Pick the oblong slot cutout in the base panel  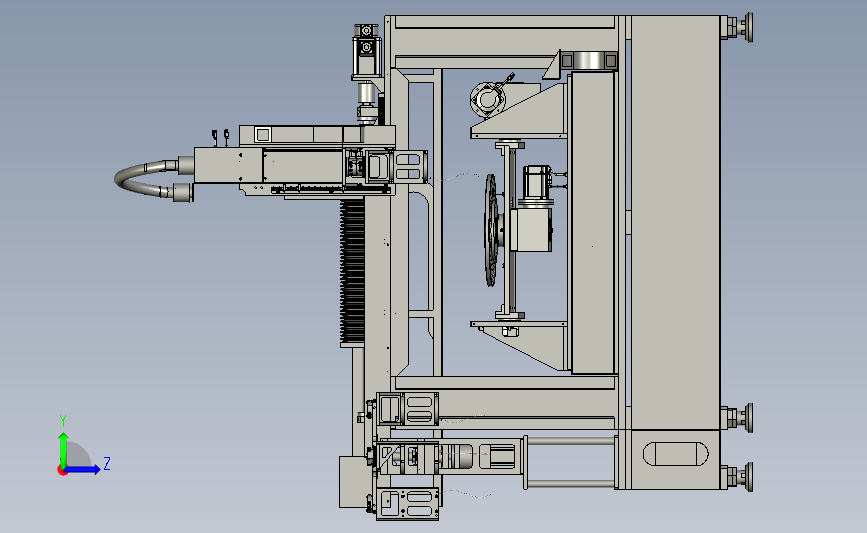675,453
